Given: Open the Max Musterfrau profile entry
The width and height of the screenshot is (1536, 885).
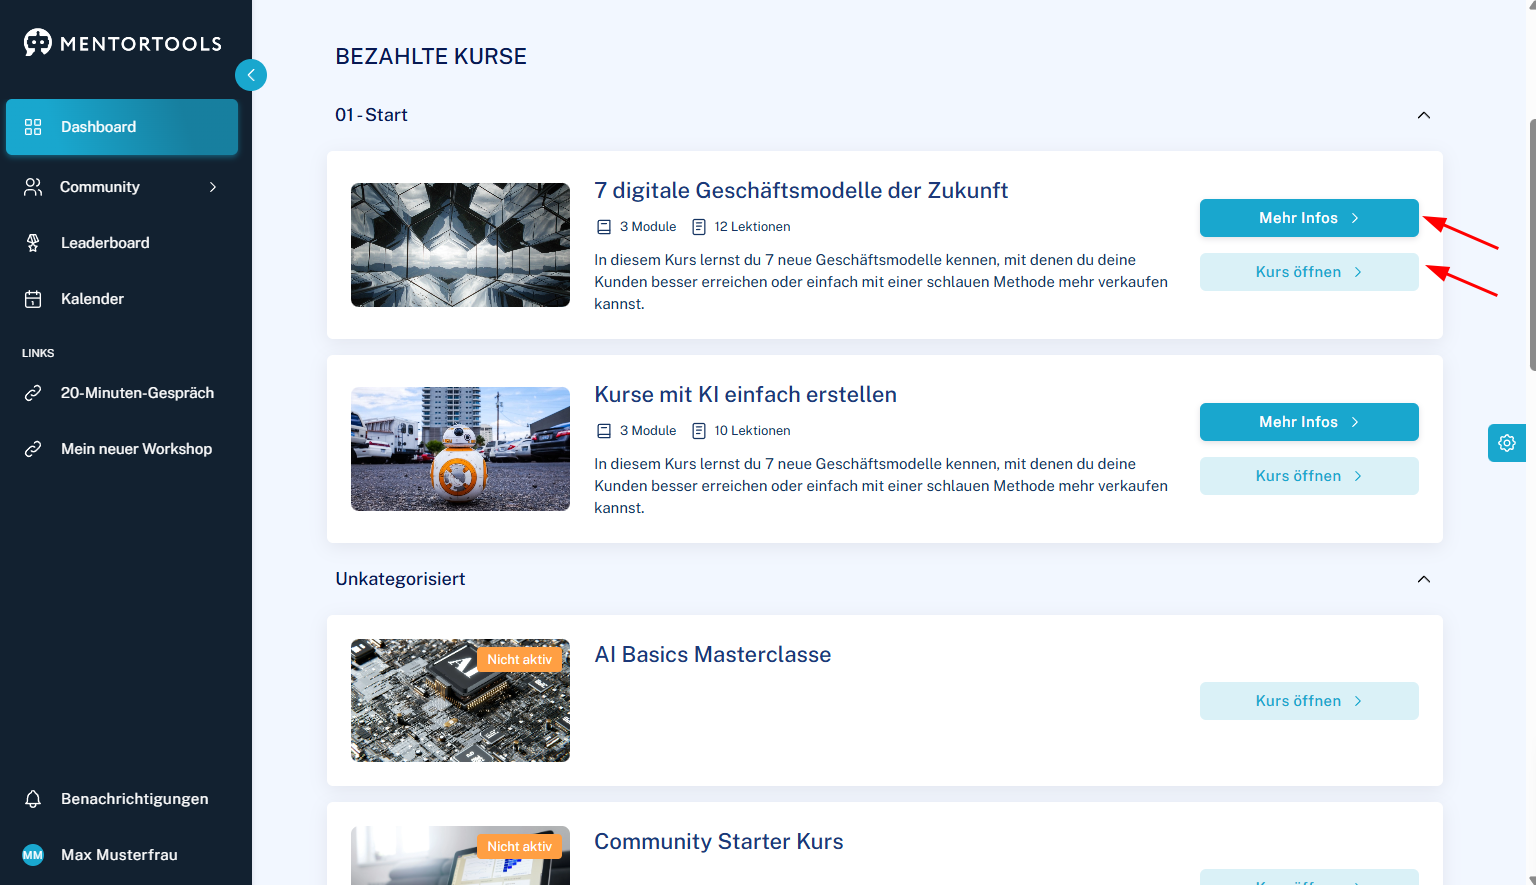Looking at the screenshot, I should click(122, 855).
